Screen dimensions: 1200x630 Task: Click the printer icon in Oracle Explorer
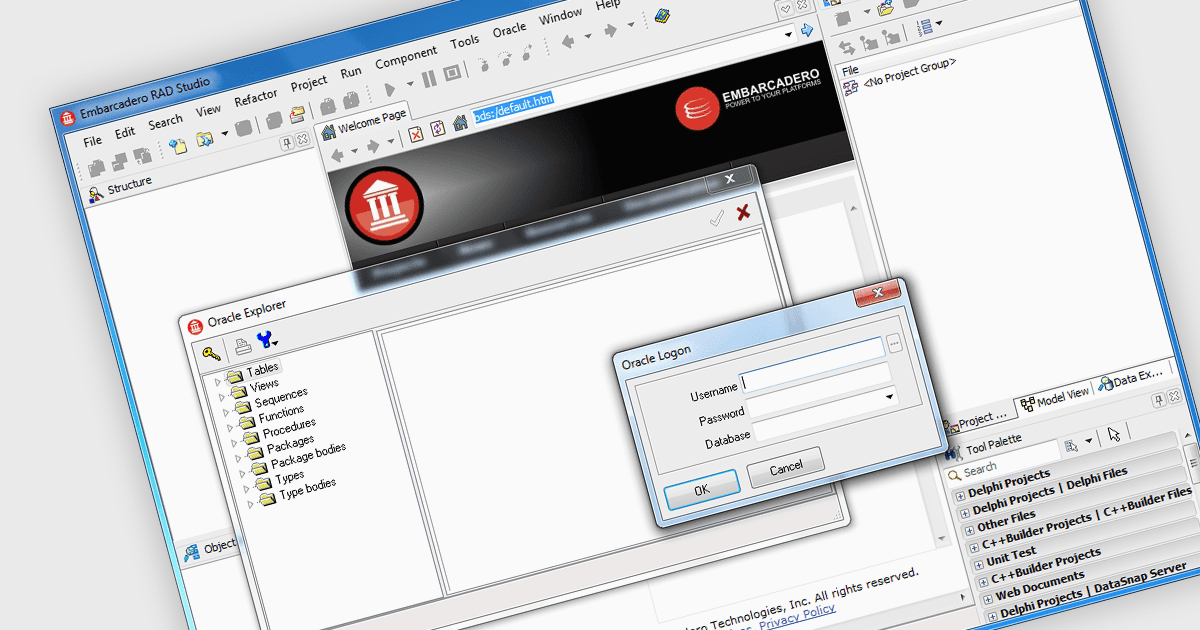(243, 346)
